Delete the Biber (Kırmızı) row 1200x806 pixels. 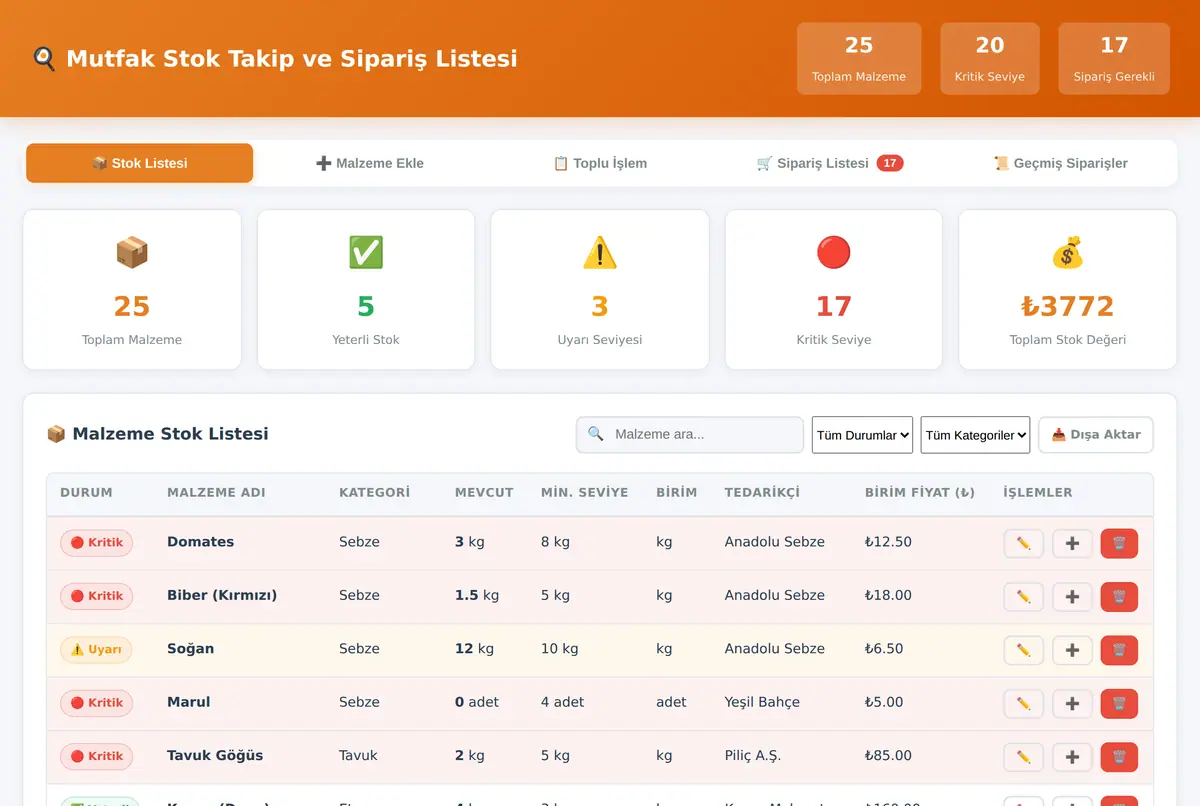pyautogui.click(x=1119, y=597)
